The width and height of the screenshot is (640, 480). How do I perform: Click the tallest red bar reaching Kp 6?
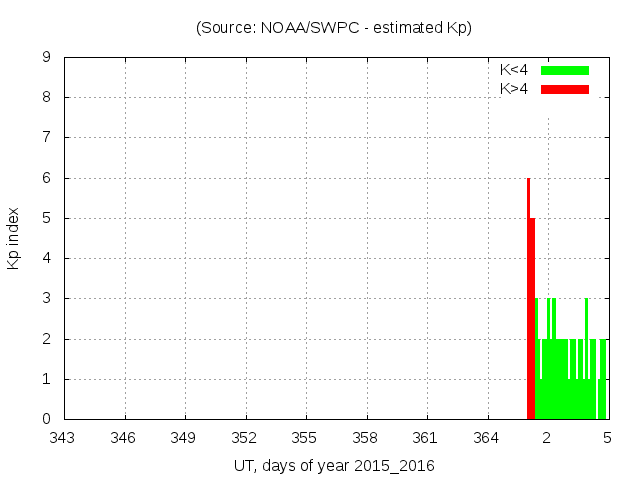pos(528,298)
